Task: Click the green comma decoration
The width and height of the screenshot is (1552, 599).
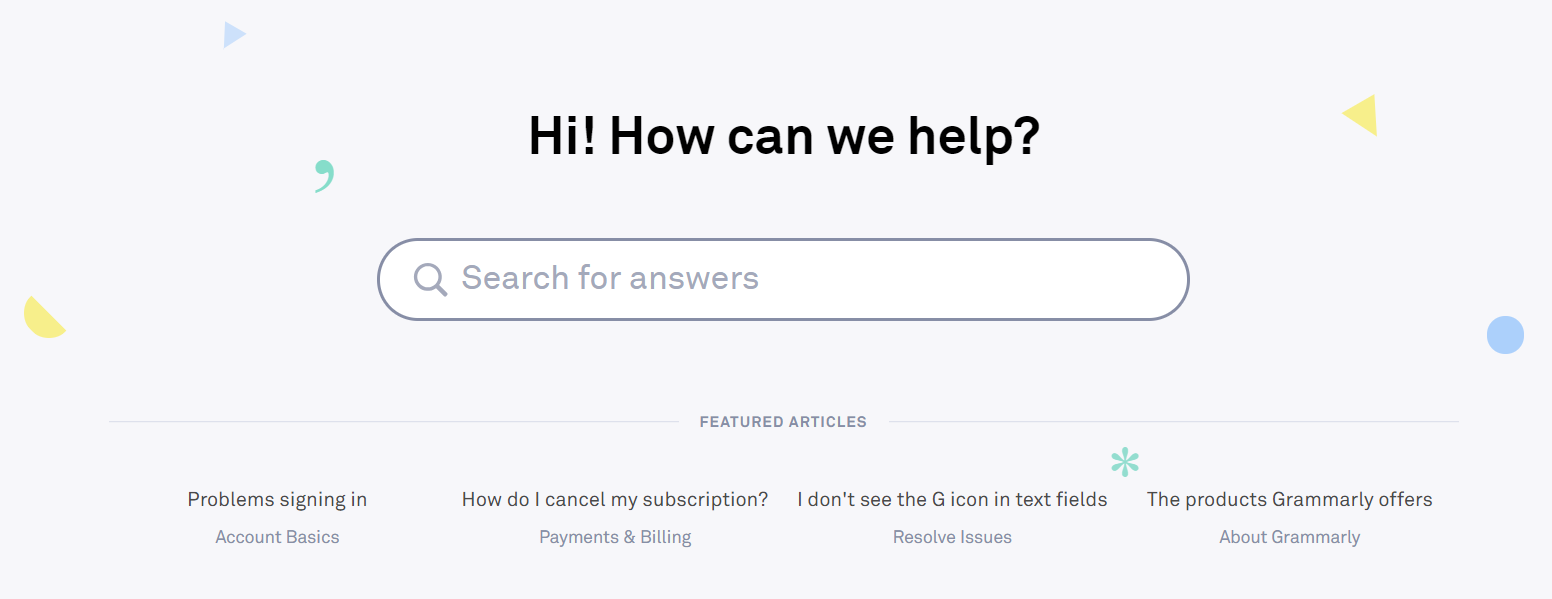Action: click(x=324, y=176)
